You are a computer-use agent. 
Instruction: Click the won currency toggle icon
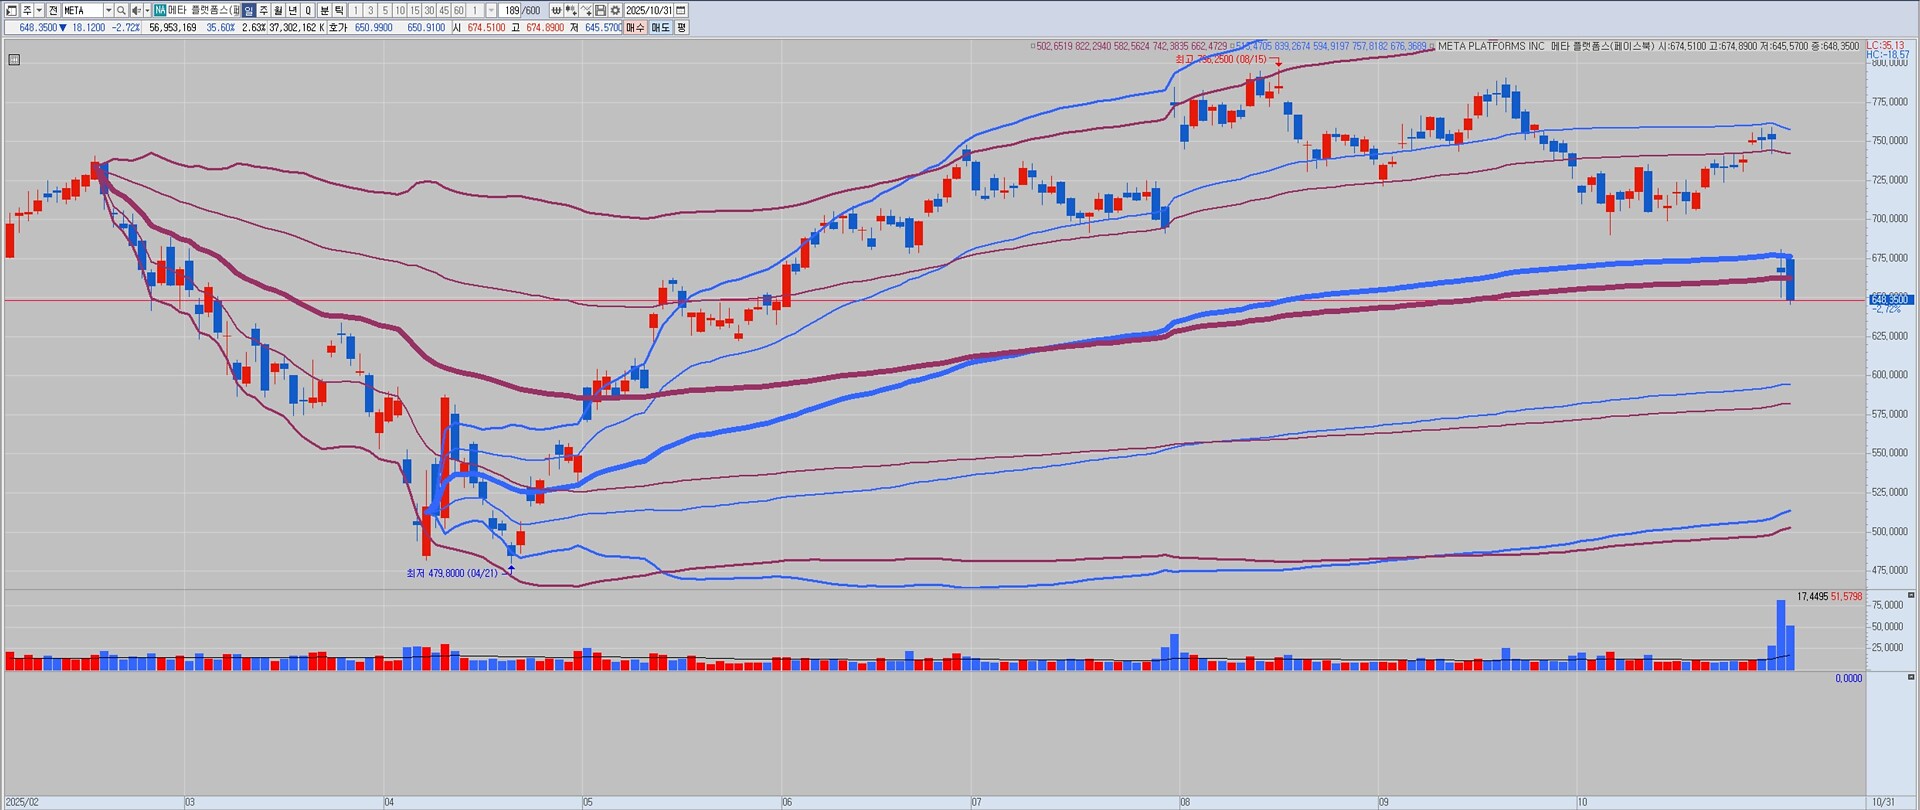(x=556, y=10)
